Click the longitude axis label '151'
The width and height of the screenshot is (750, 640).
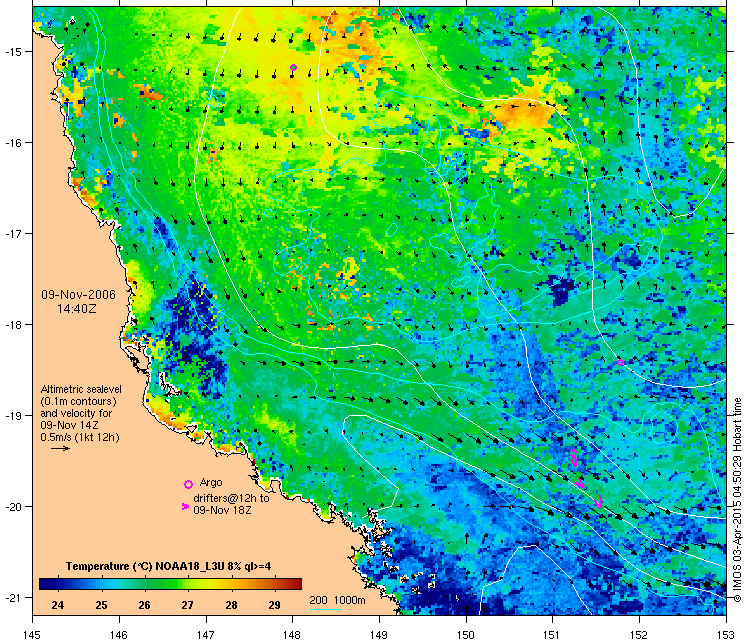[552, 634]
